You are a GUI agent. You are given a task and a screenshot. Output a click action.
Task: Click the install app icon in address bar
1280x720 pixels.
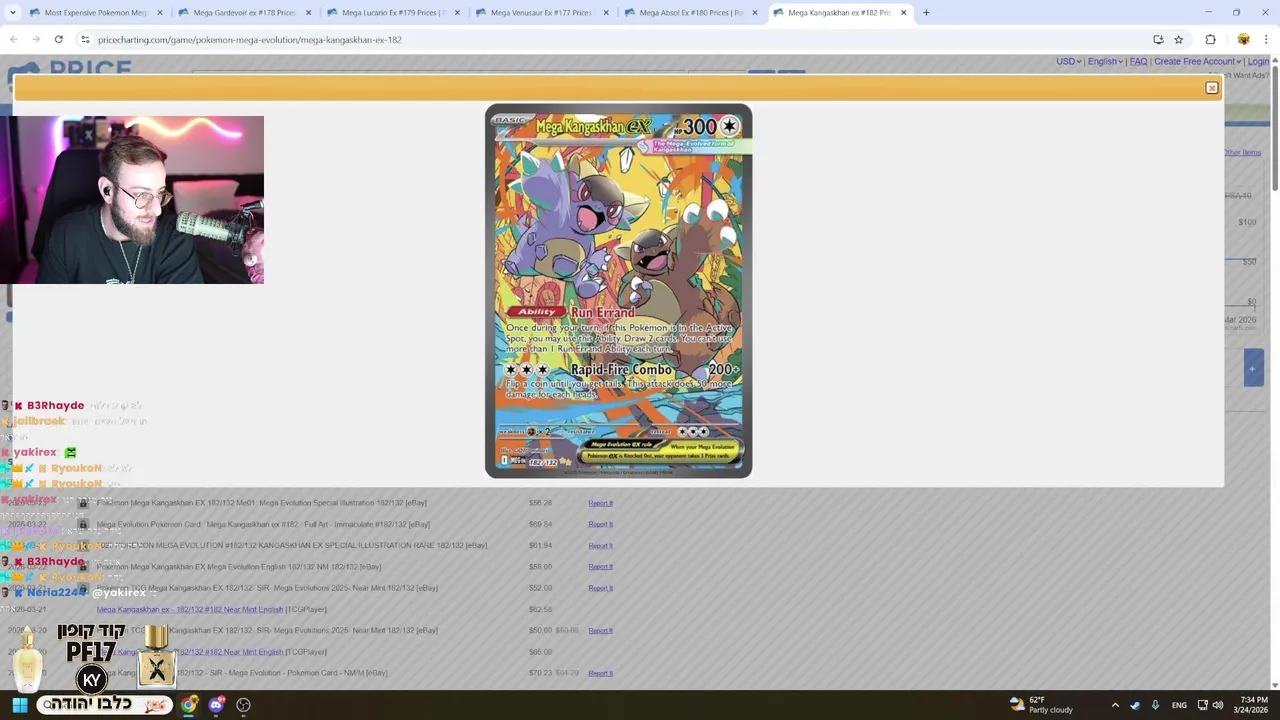(x=1158, y=39)
